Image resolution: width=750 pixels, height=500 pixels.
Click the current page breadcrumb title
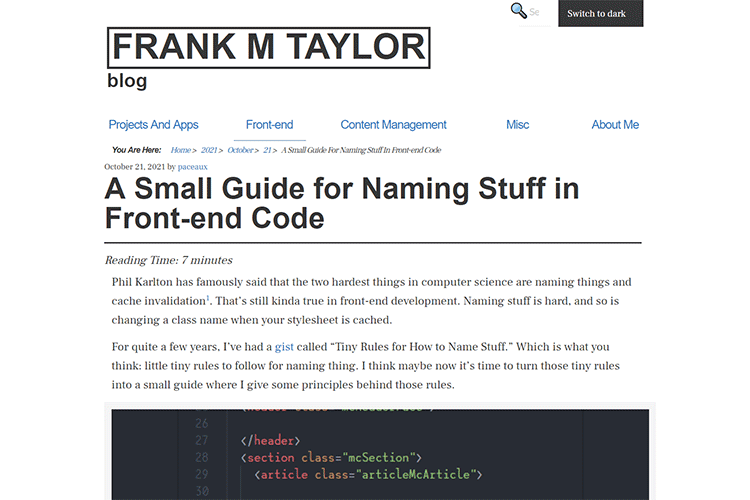coord(361,150)
